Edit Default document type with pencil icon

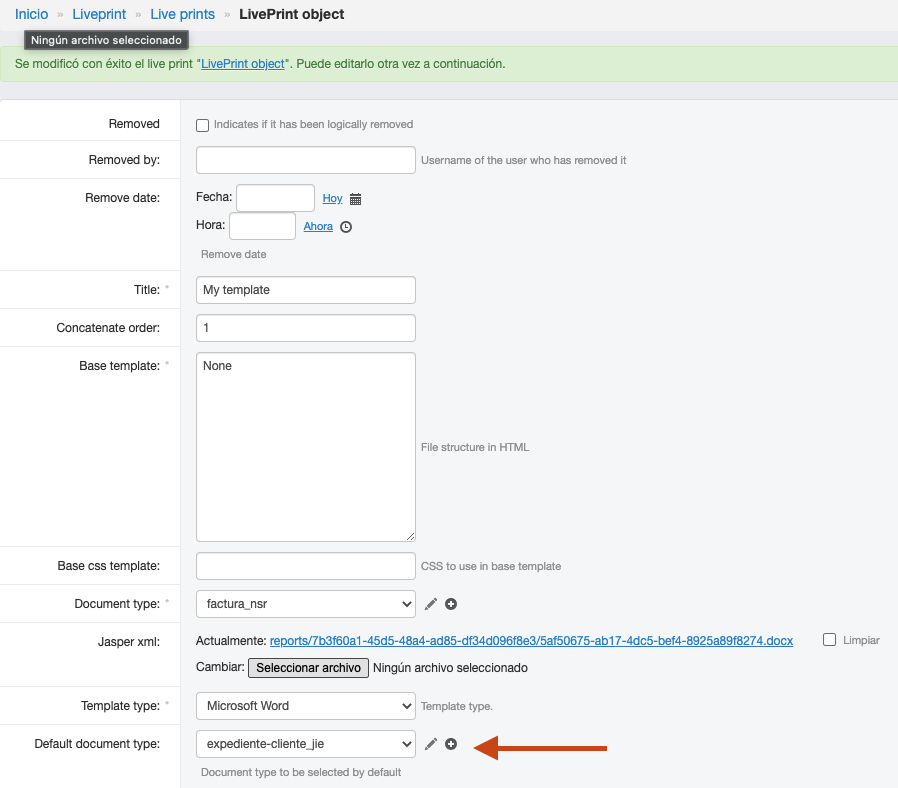431,743
